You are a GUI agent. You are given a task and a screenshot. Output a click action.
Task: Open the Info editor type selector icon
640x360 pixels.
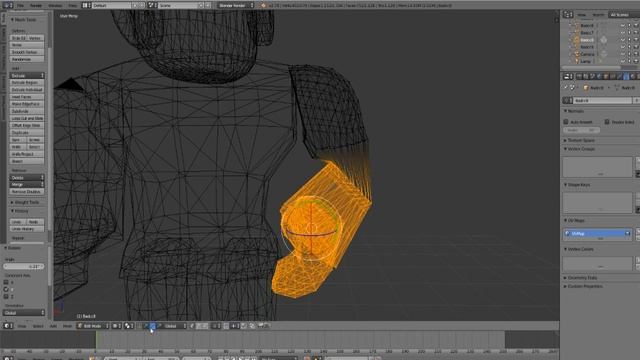tap(7, 5)
